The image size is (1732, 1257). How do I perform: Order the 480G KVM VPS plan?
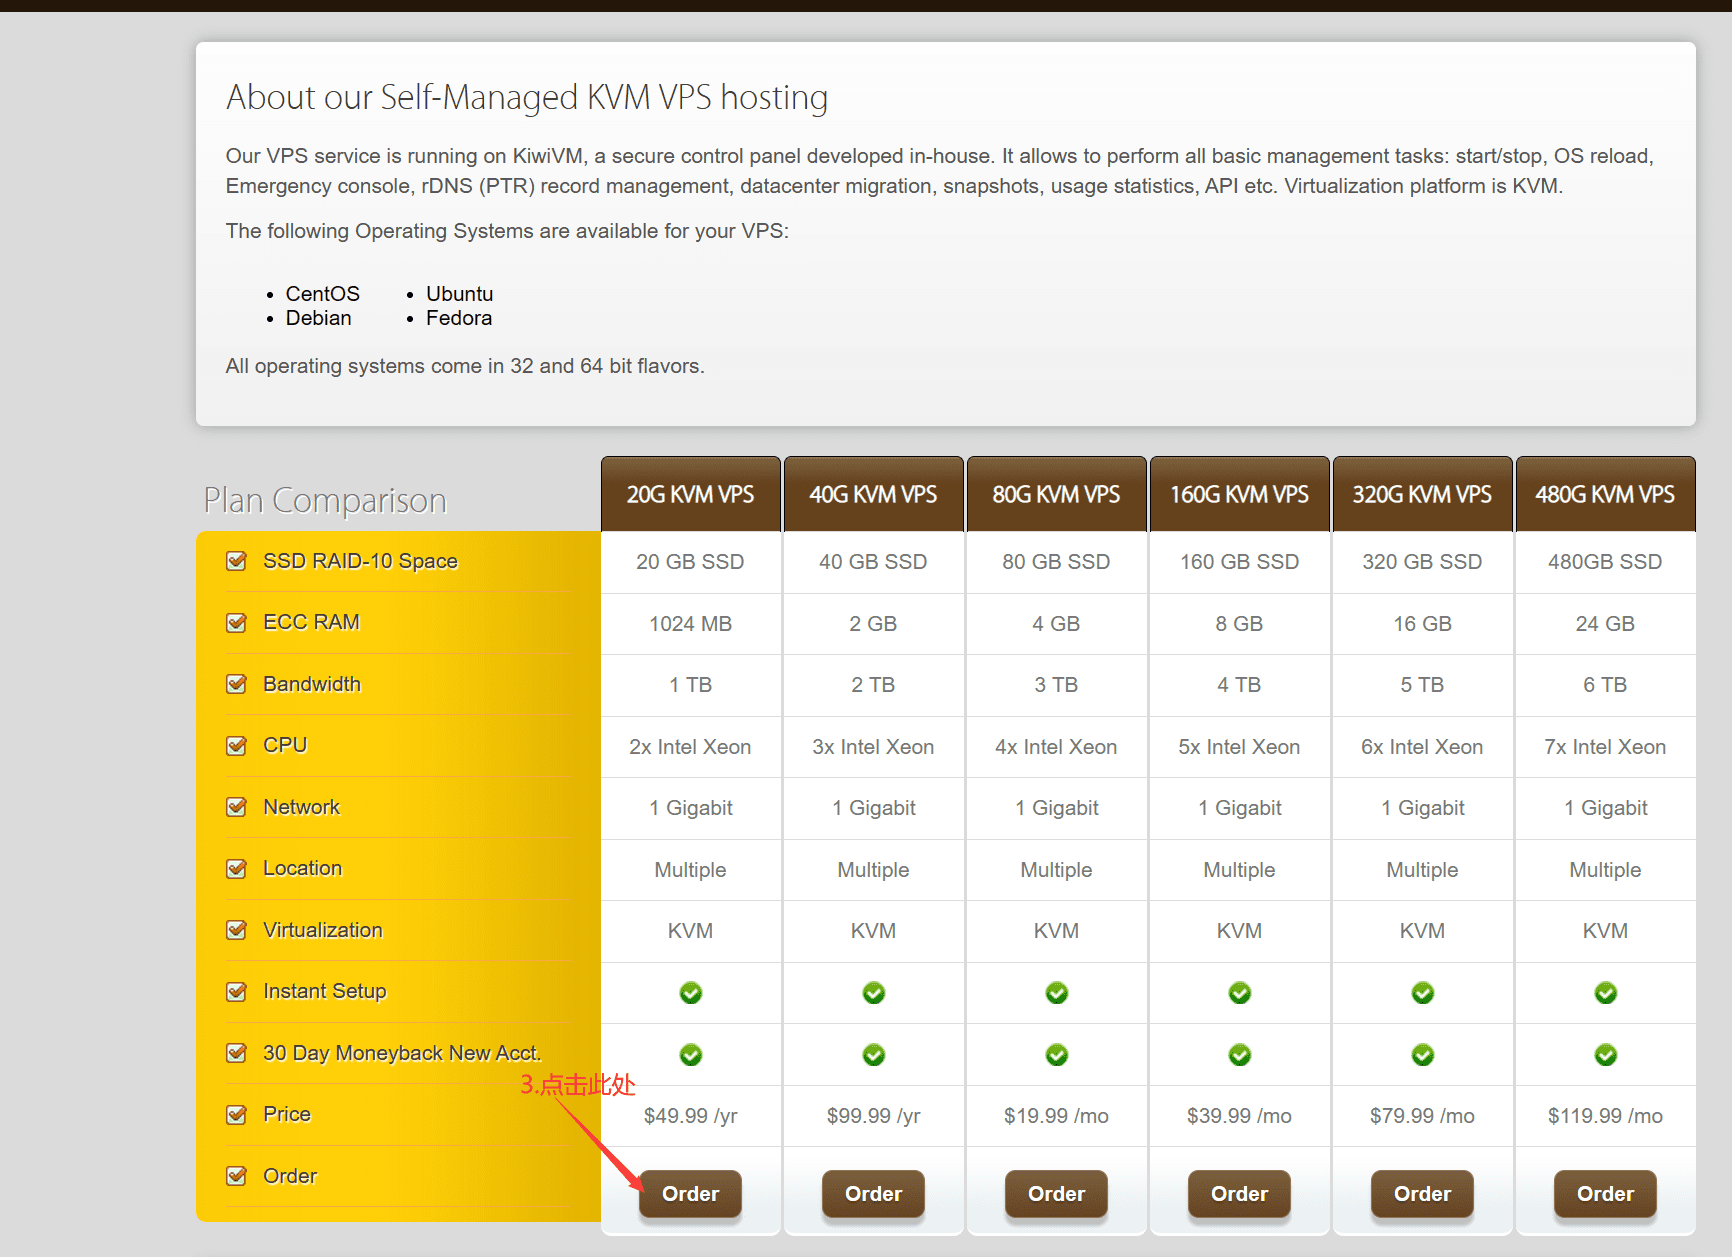1605,1193
